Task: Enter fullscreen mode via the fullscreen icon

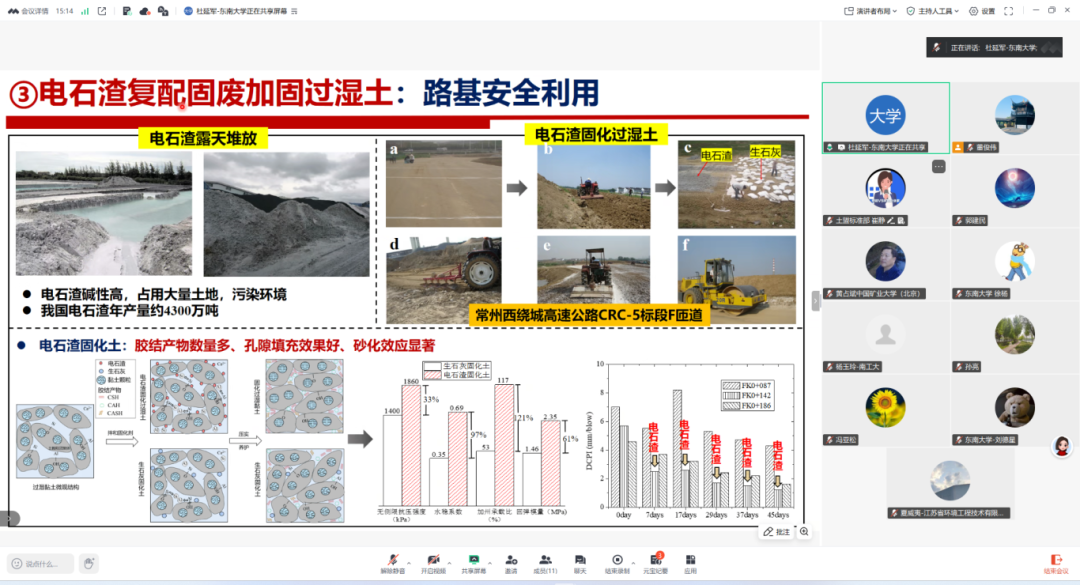Action: [1008, 11]
